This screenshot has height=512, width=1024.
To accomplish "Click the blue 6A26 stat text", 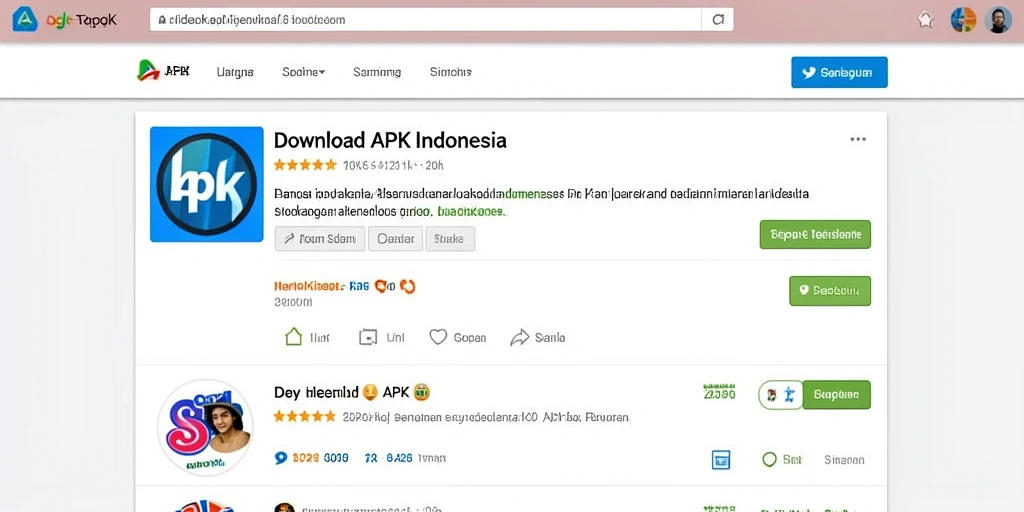I will [399, 458].
